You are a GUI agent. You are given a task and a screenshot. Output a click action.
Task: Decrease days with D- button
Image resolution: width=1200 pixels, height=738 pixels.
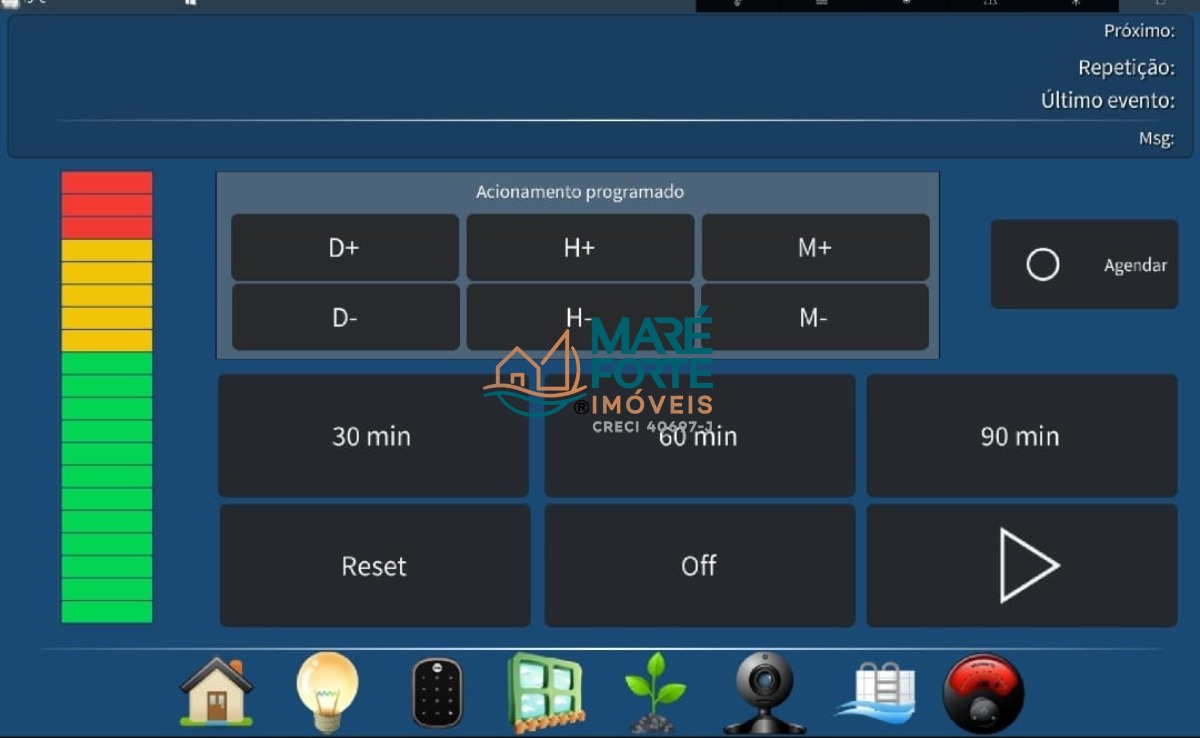pyautogui.click(x=345, y=318)
